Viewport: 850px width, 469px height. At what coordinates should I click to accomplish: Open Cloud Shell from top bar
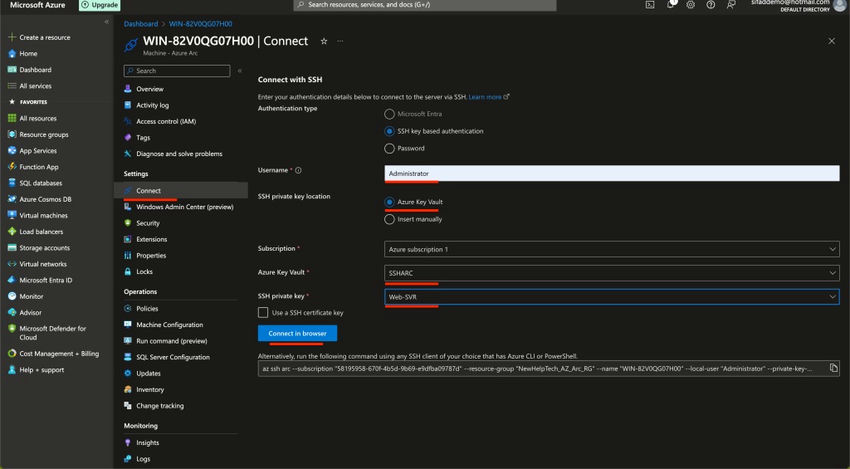click(x=650, y=5)
